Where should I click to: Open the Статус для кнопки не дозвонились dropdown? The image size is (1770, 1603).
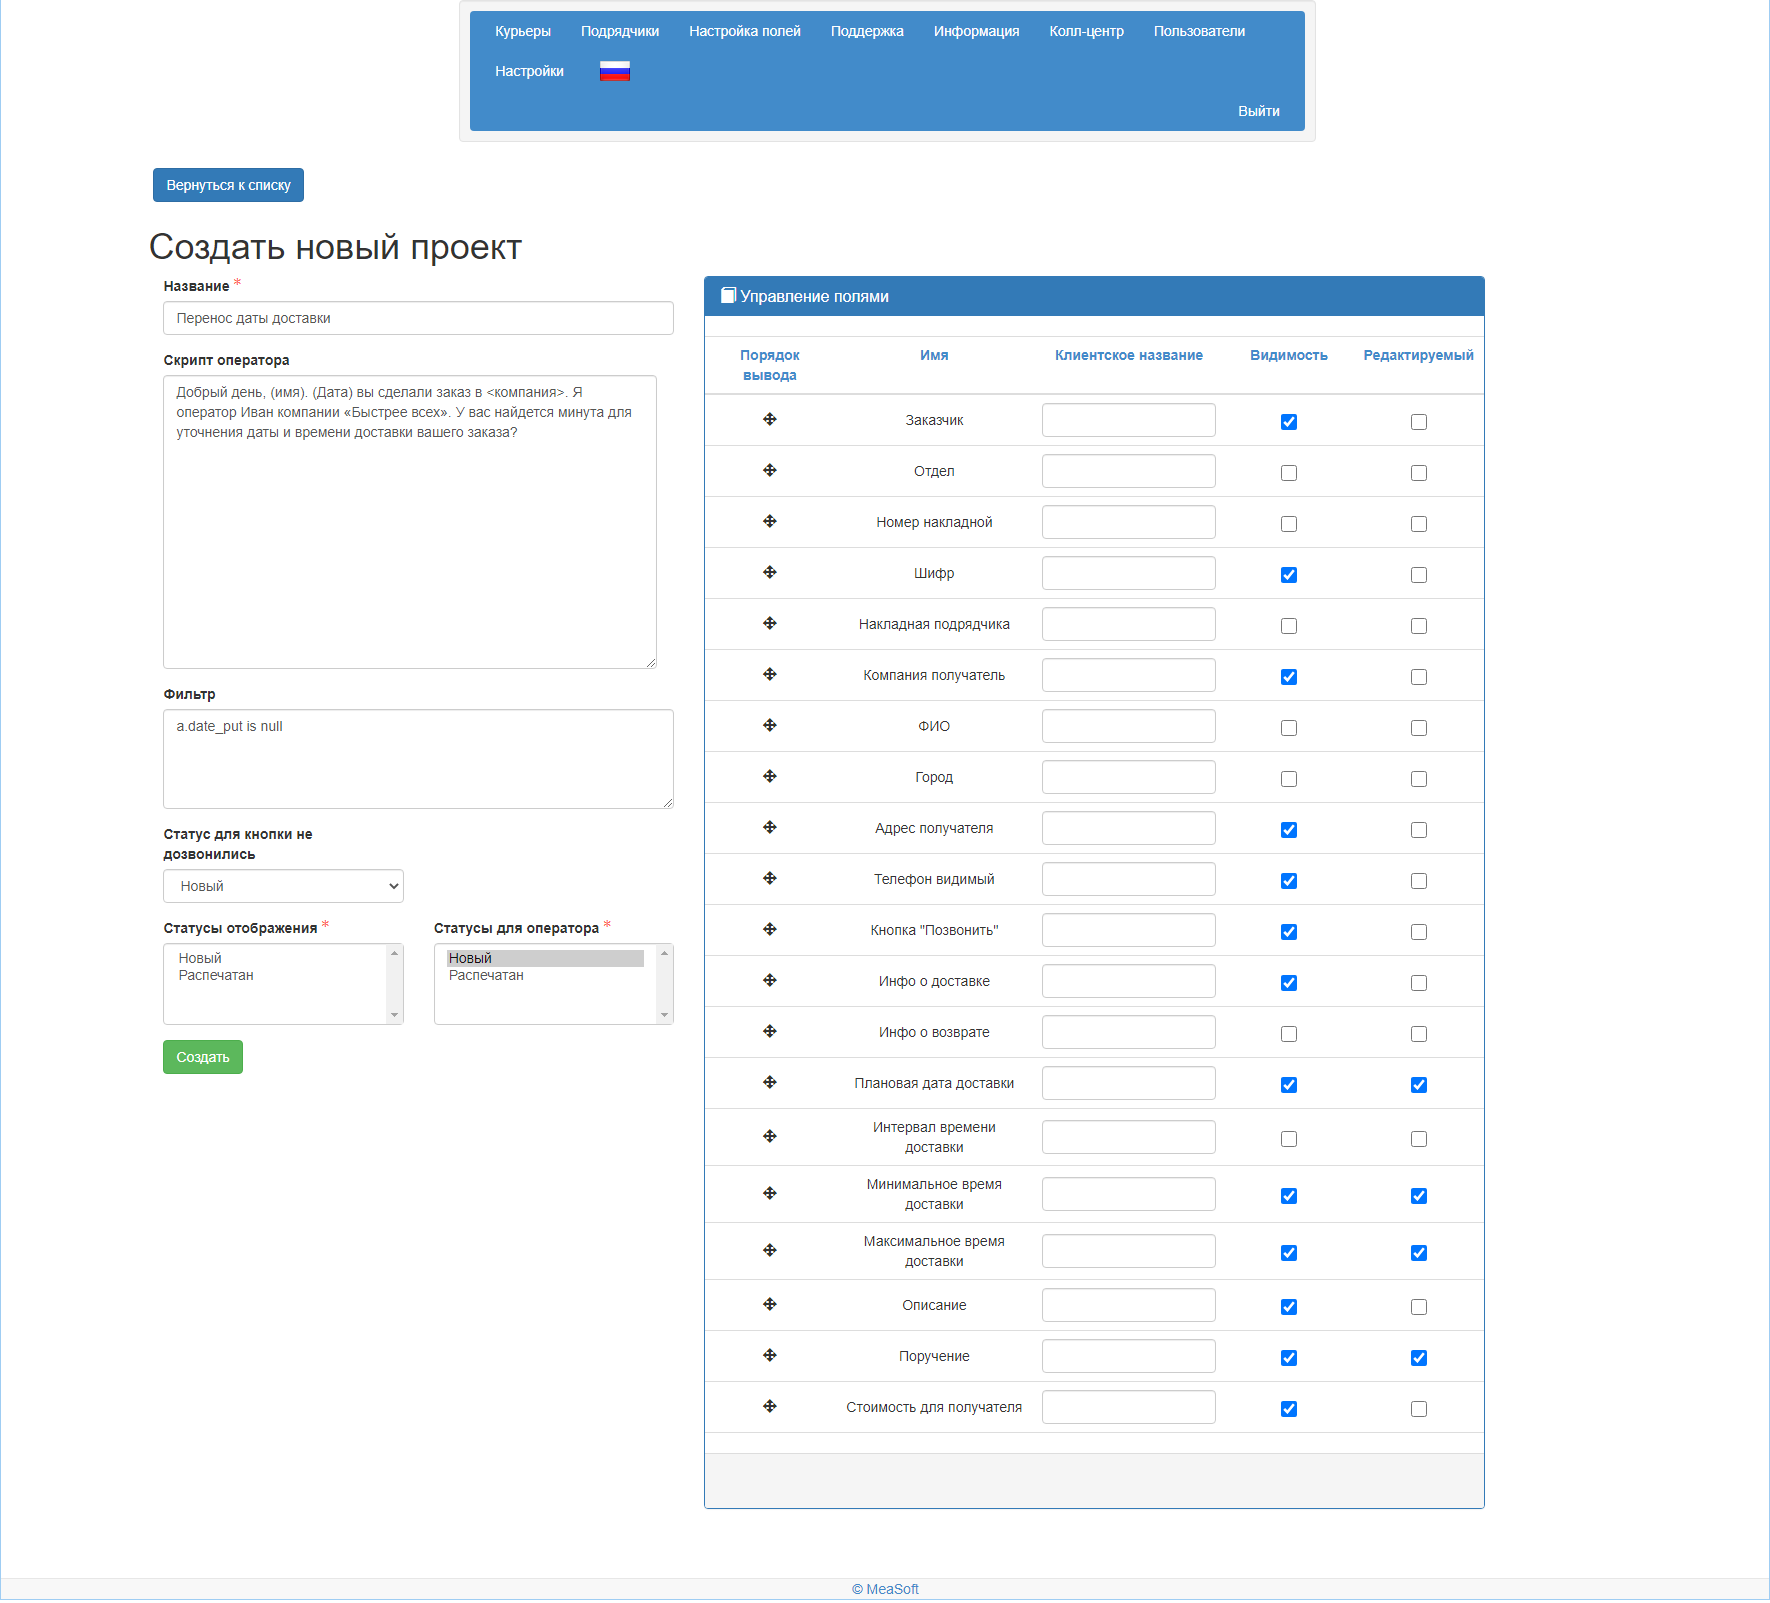point(283,886)
